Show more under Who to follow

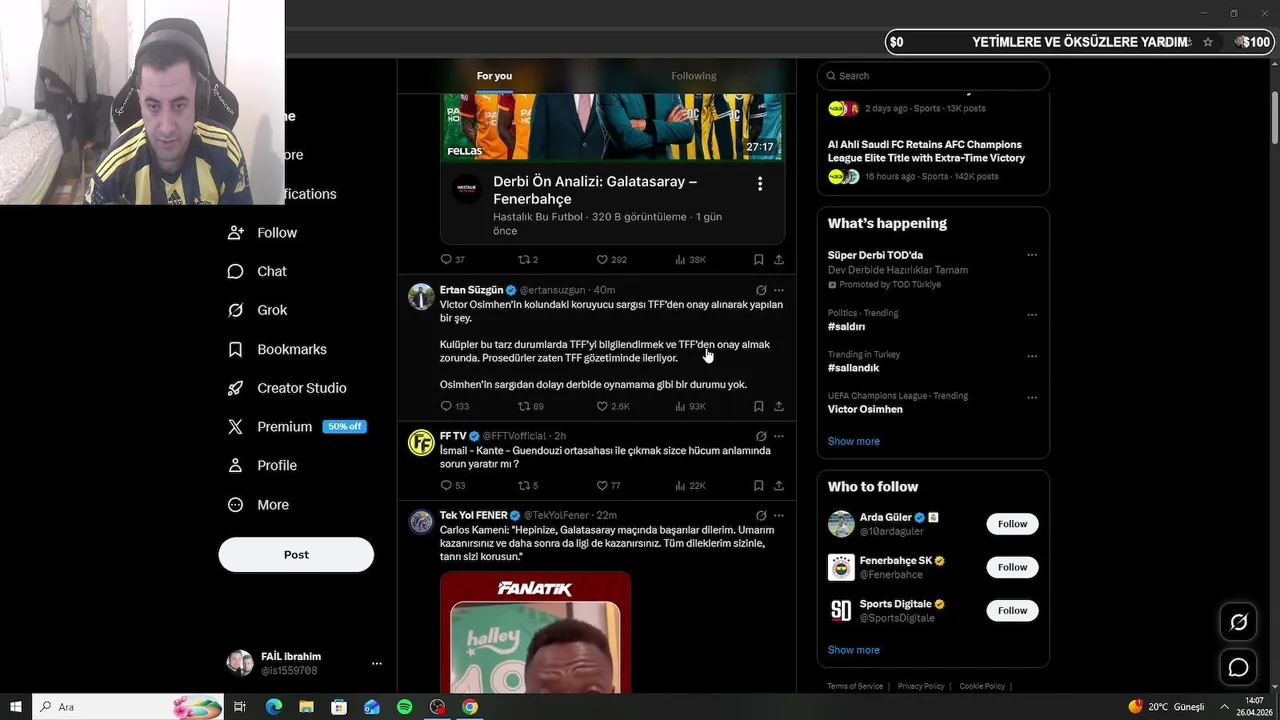click(x=853, y=650)
